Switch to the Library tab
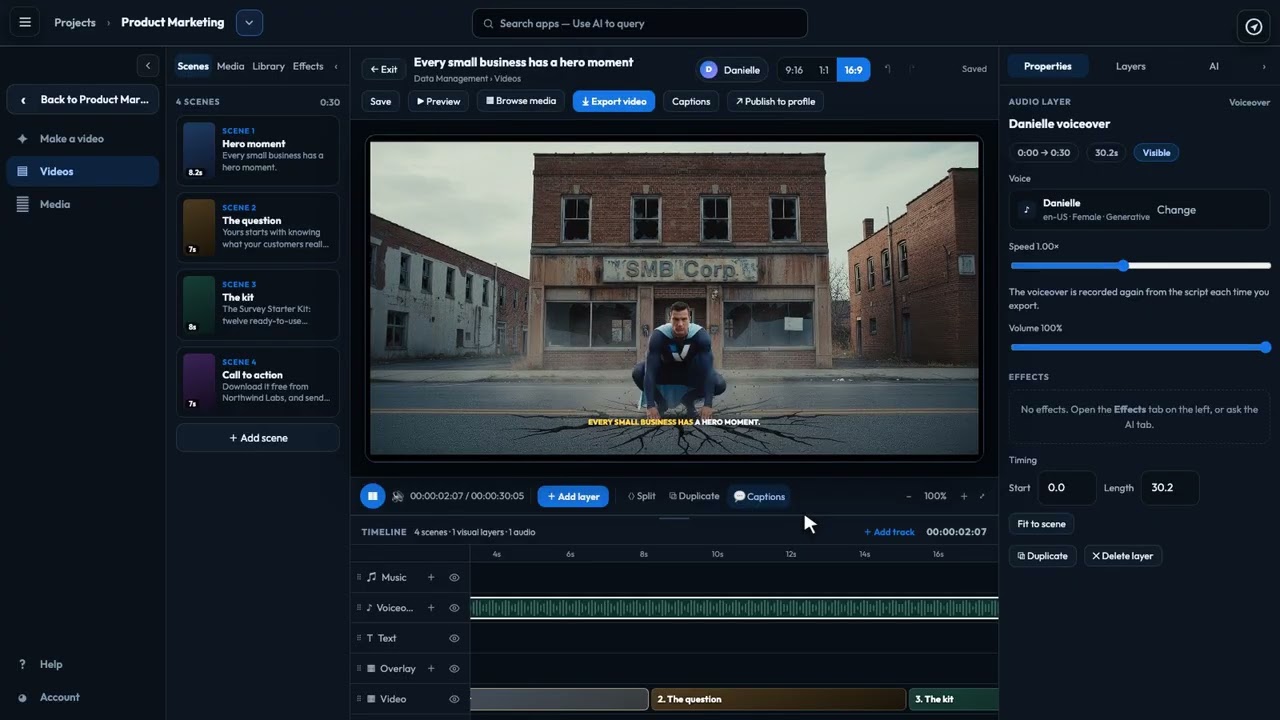 pyautogui.click(x=268, y=66)
